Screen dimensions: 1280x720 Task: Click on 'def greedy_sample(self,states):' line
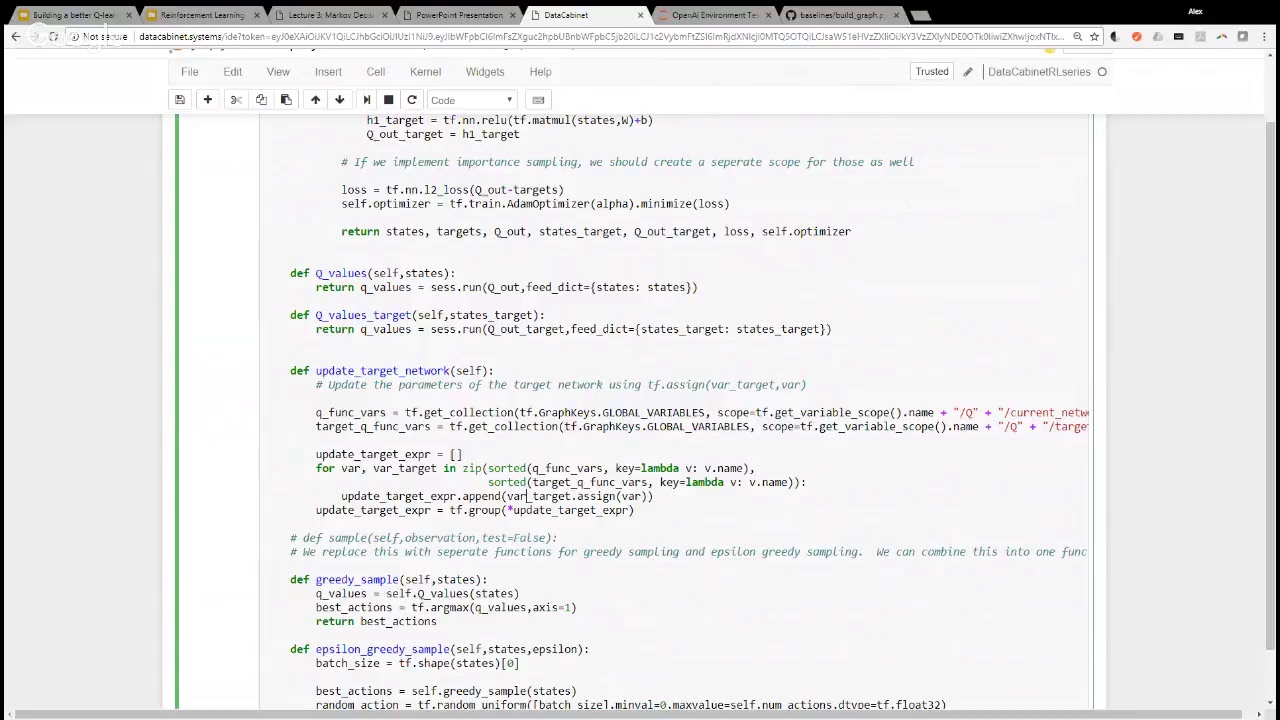coord(389,580)
